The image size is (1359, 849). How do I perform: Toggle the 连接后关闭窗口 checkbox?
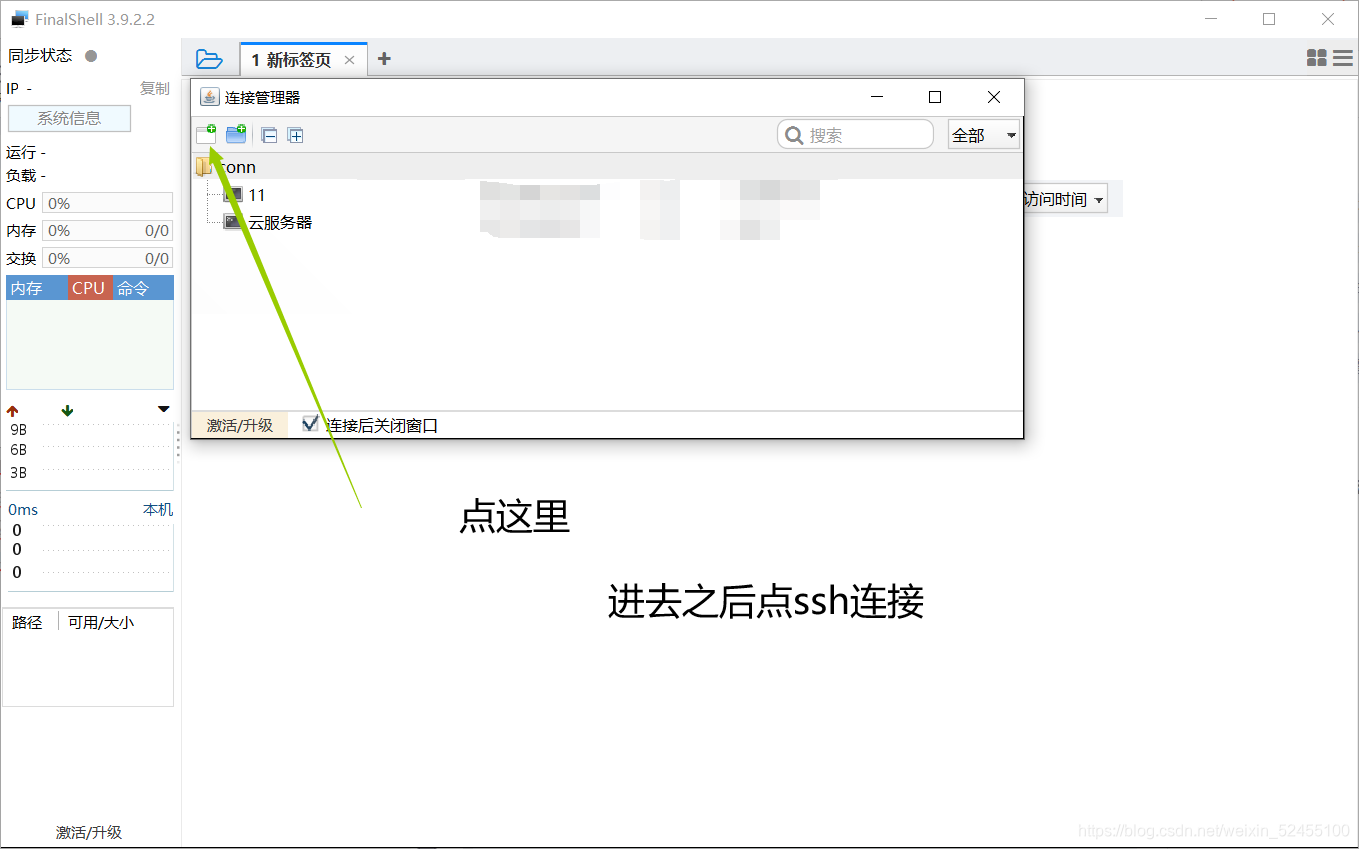(310, 424)
